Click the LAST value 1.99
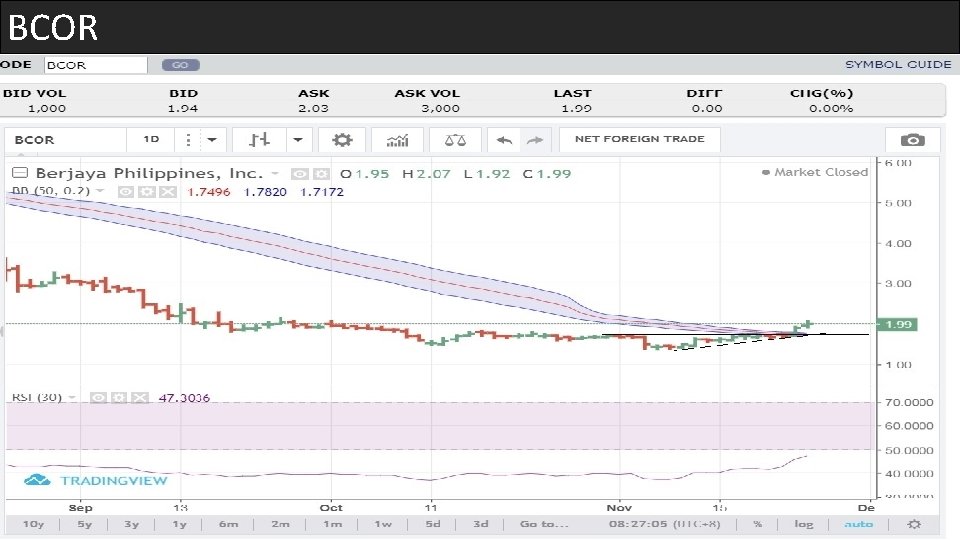Image resolution: width=960 pixels, height=540 pixels. click(577, 108)
